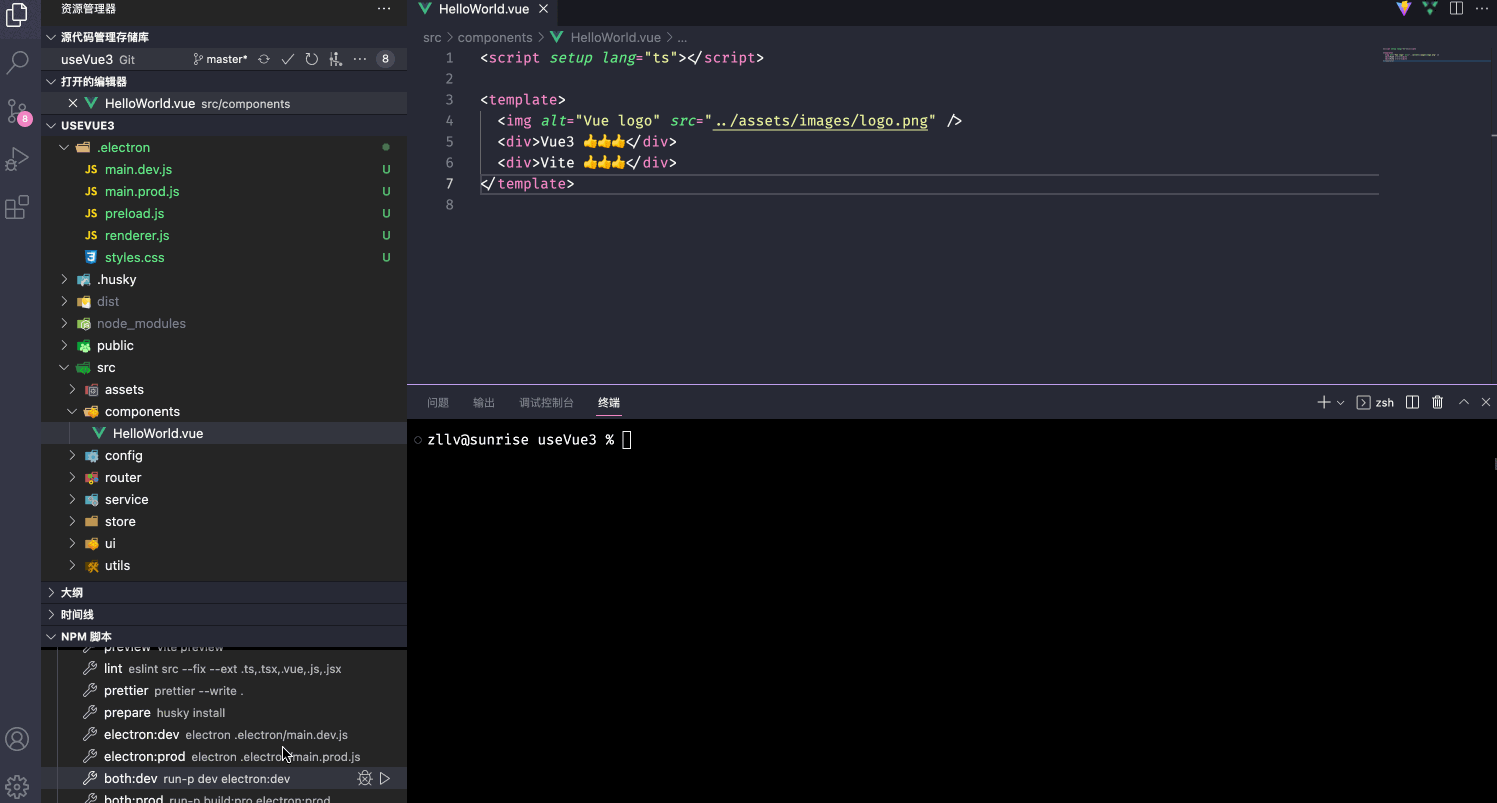This screenshot has height=803, width=1497.
Task: Open main.dev.js file
Action: (x=224, y=169)
